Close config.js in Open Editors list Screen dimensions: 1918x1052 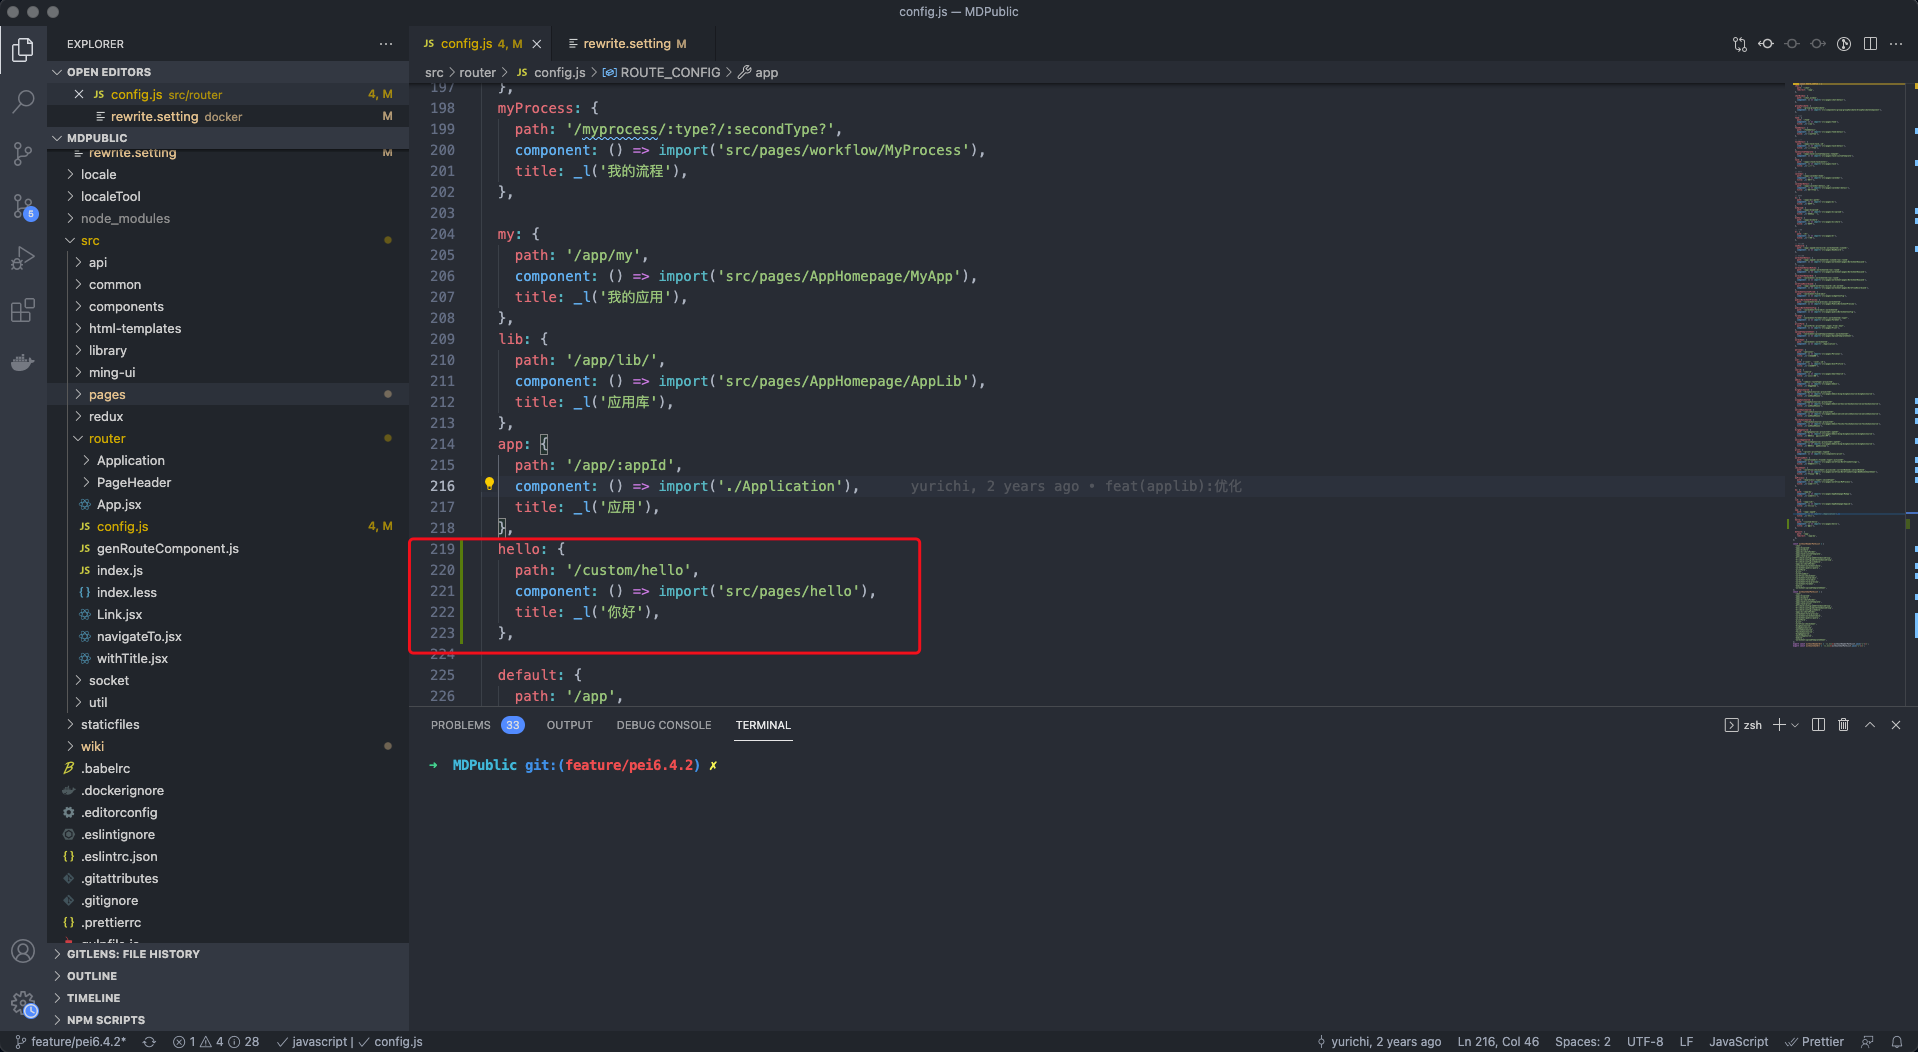[x=79, y=94]
